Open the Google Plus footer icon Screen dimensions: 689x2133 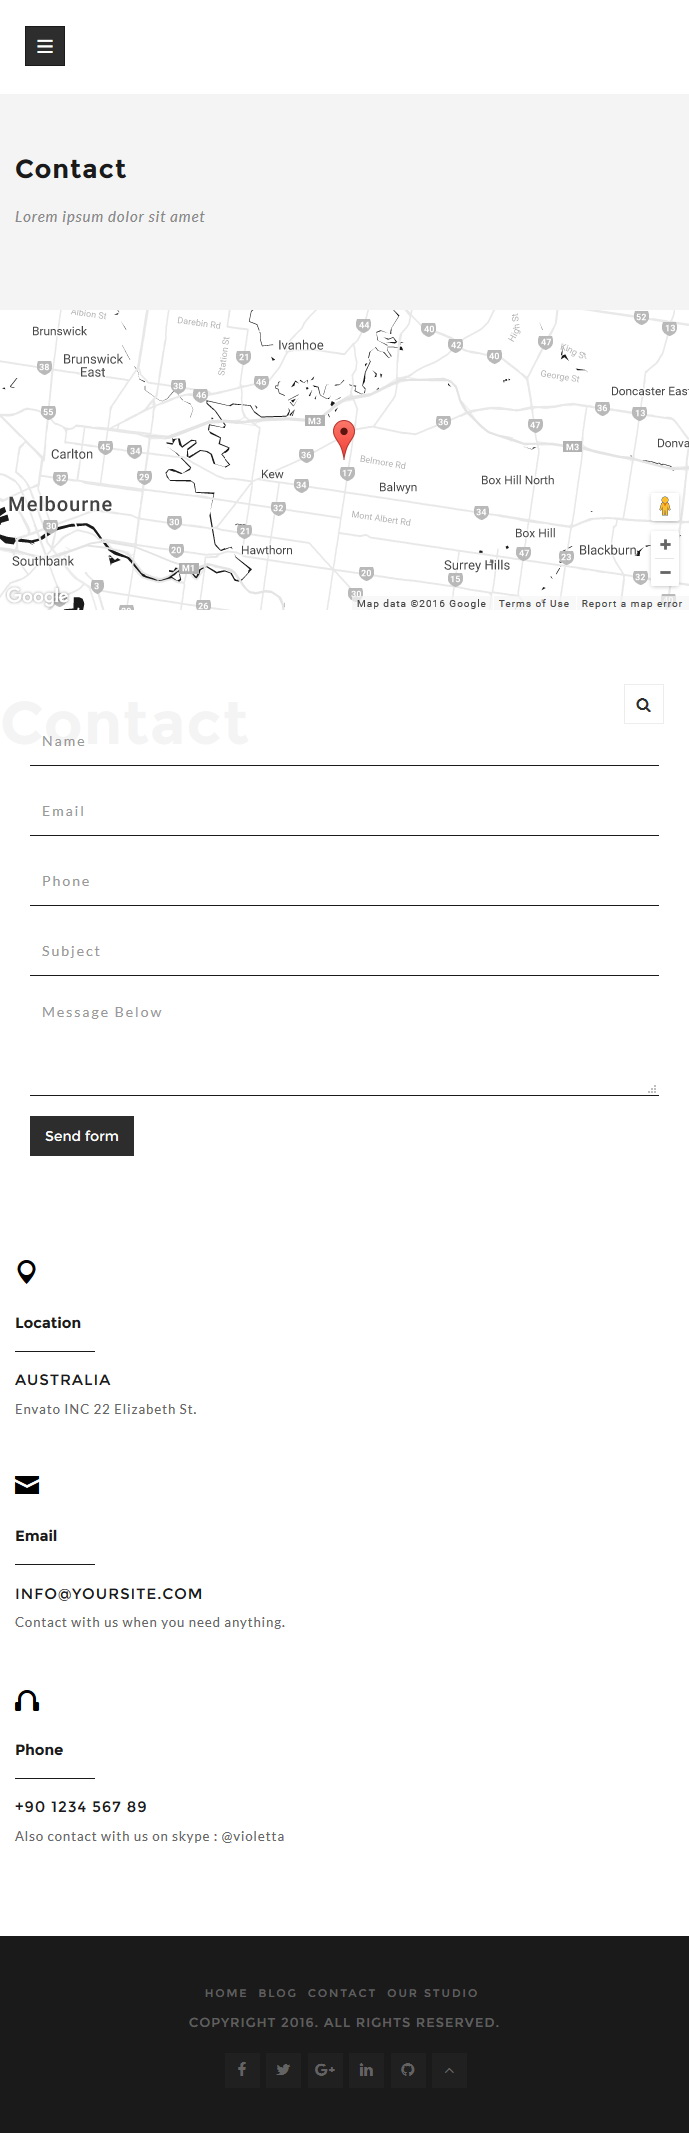point(325,2069)
